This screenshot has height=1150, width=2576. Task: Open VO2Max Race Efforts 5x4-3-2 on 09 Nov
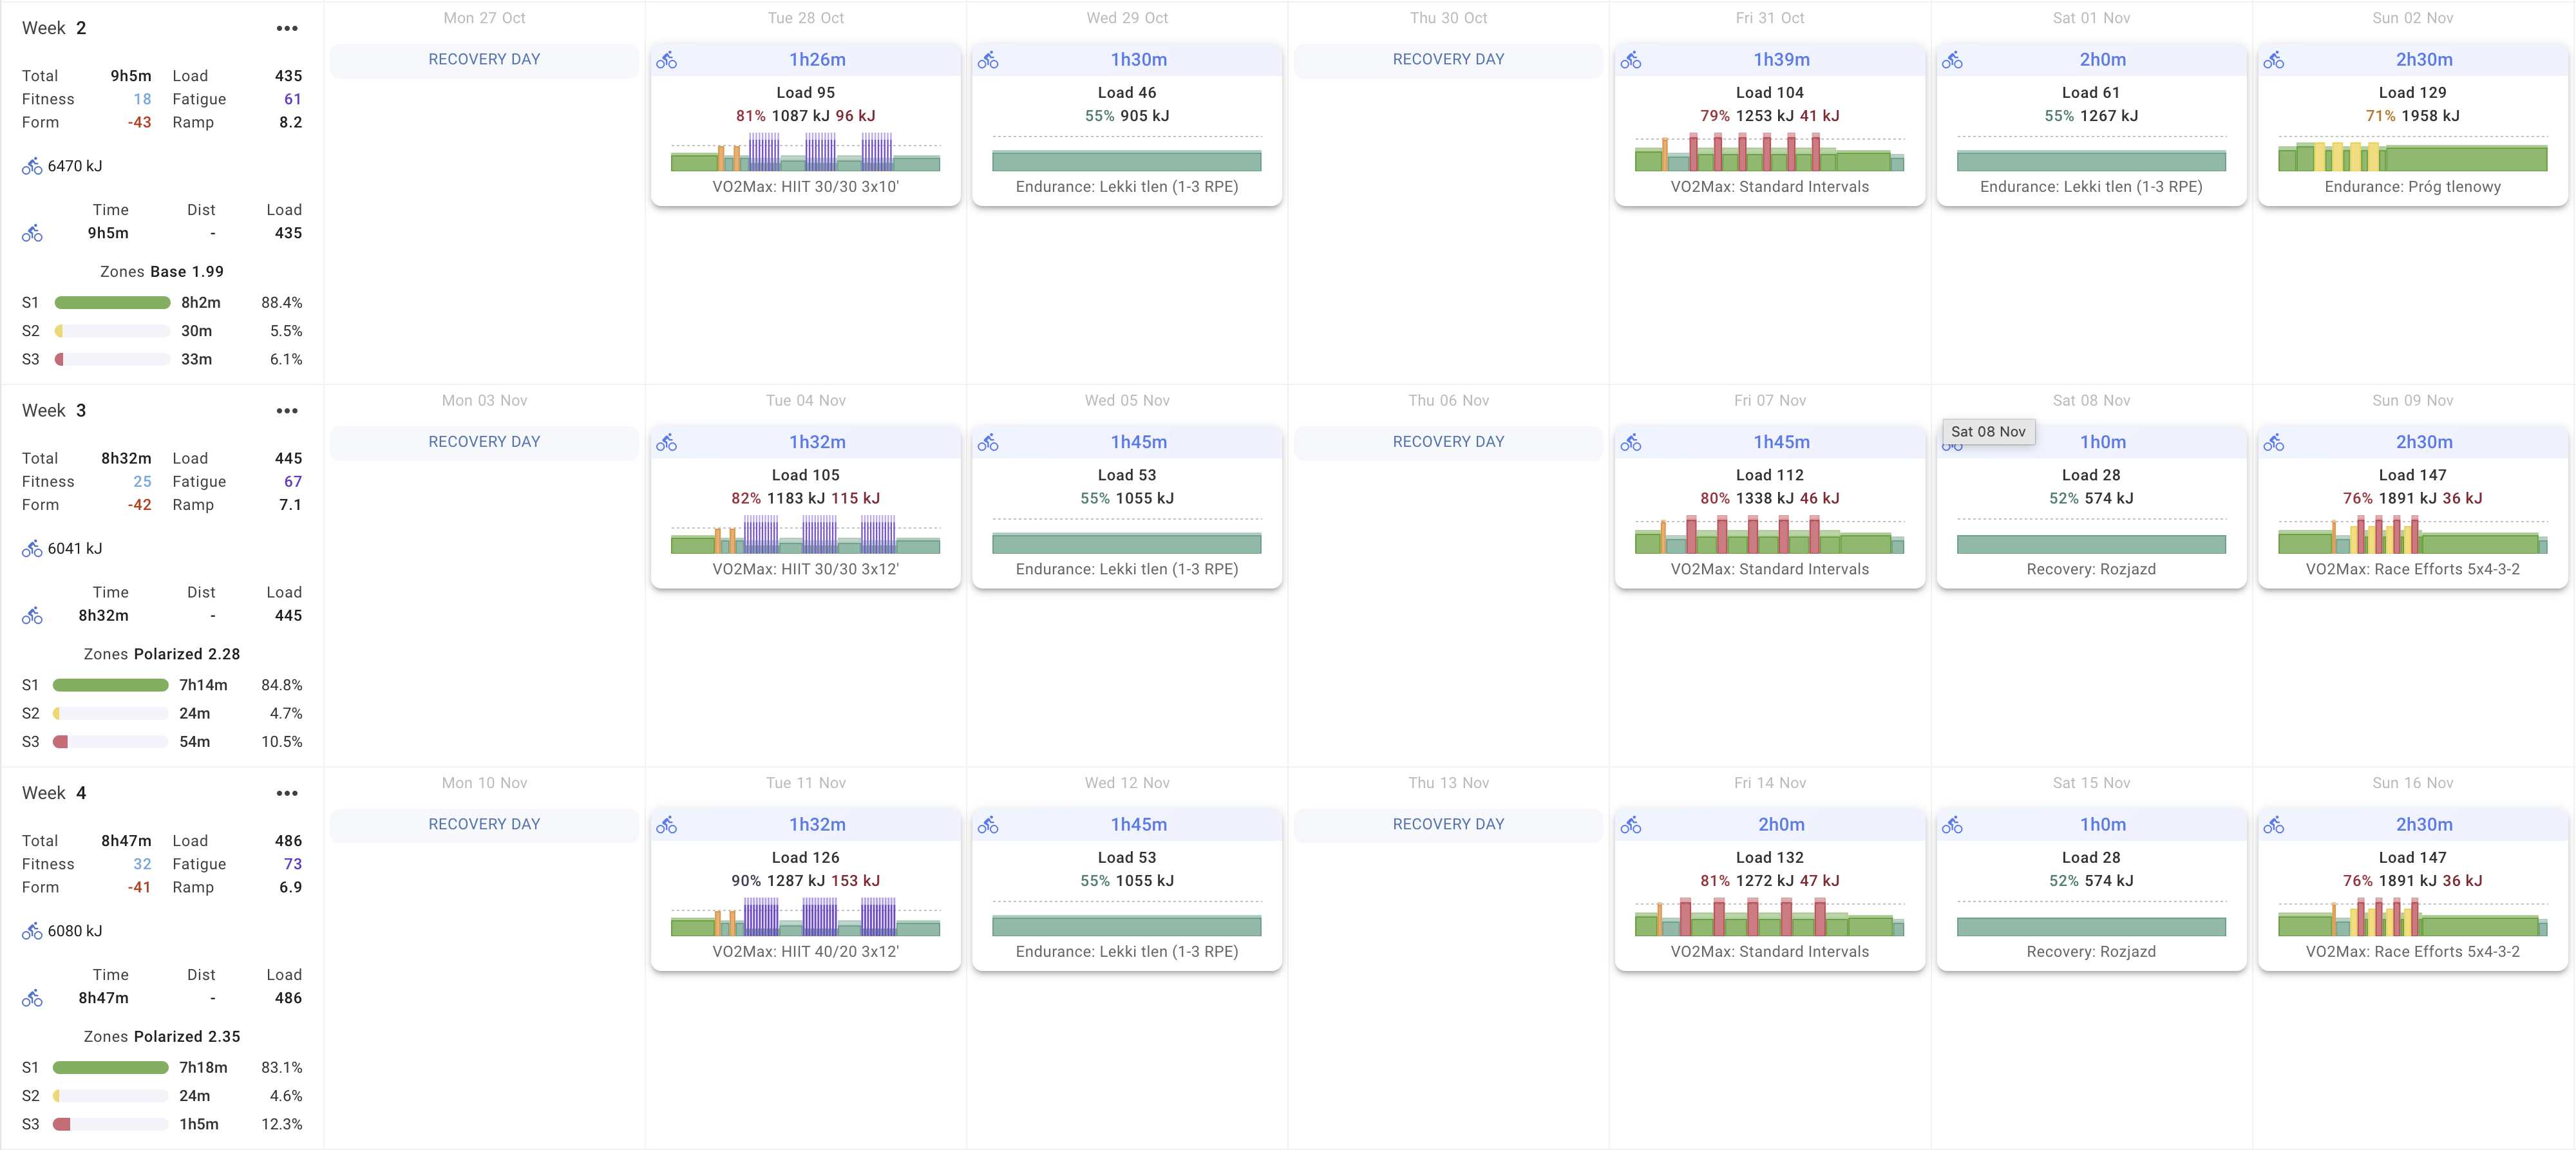click(x=2412, y=569)
